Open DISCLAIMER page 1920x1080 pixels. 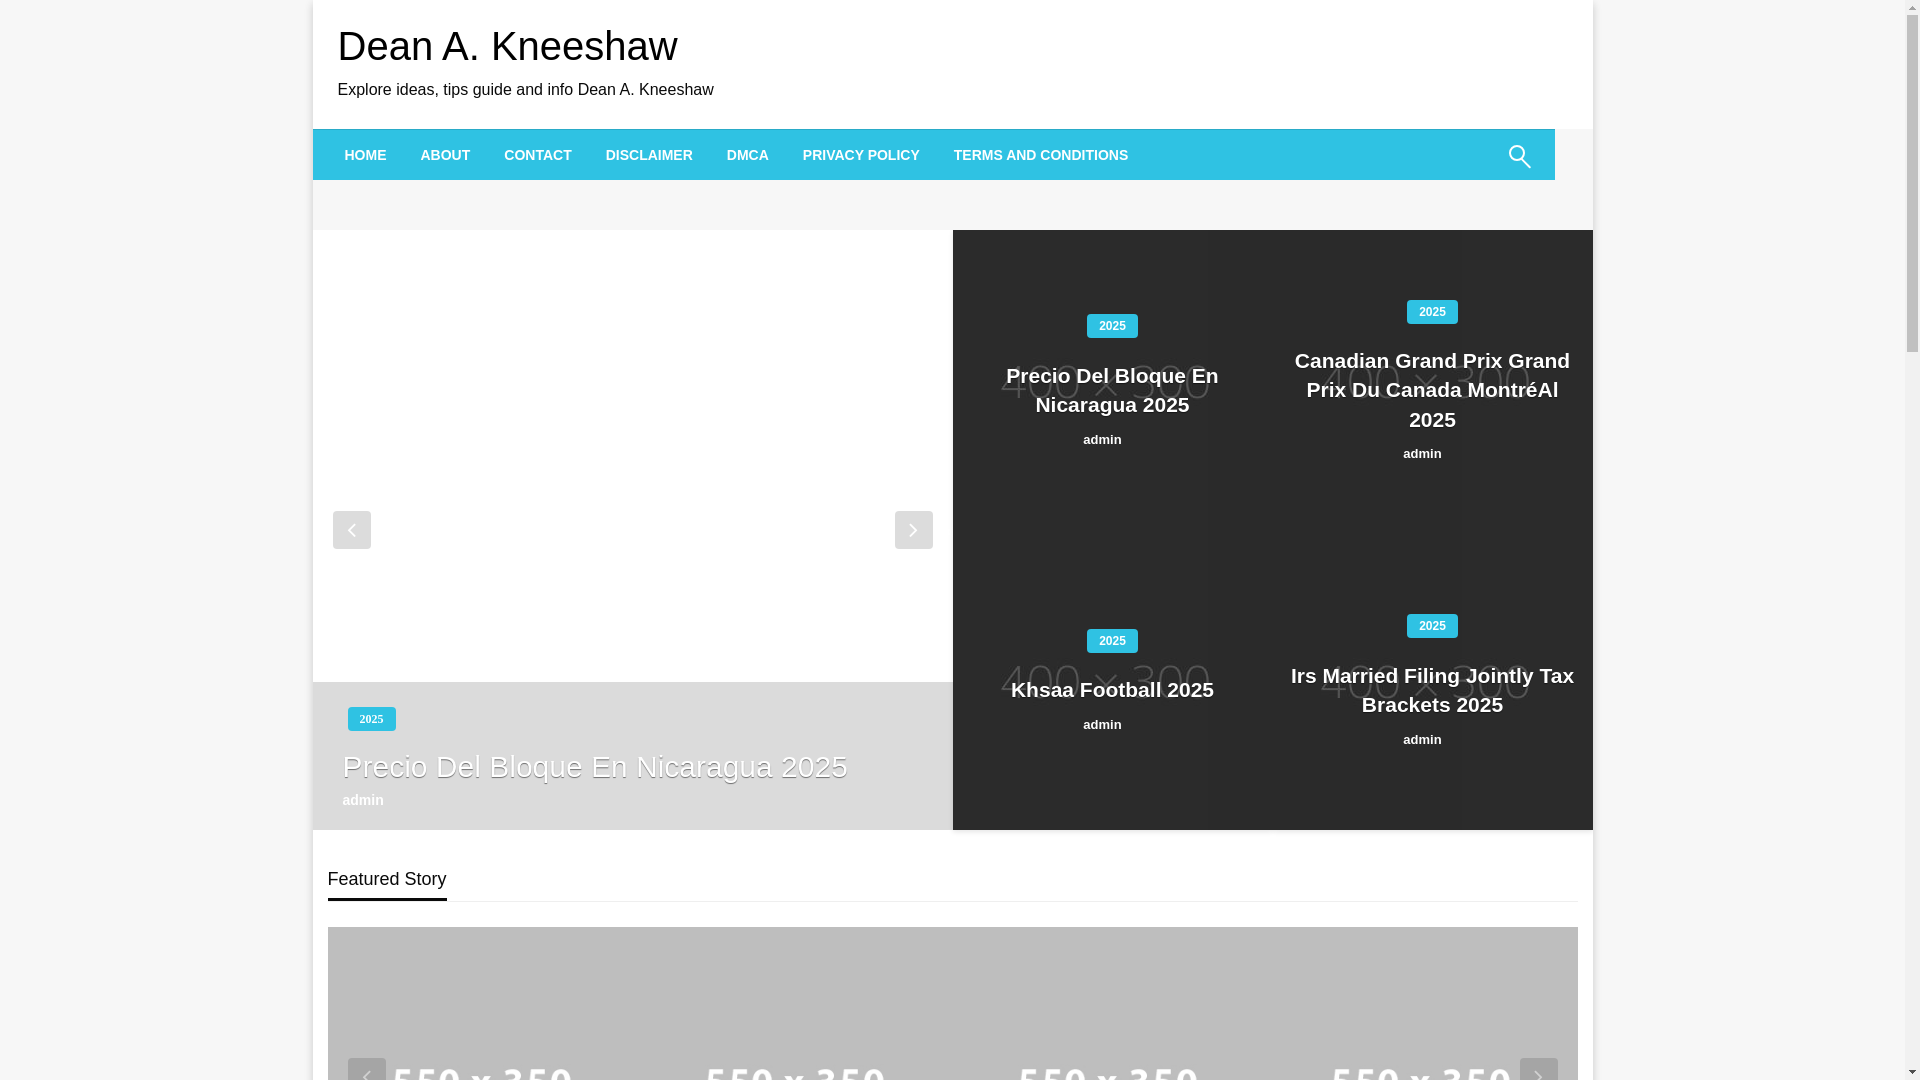(649, 155)
